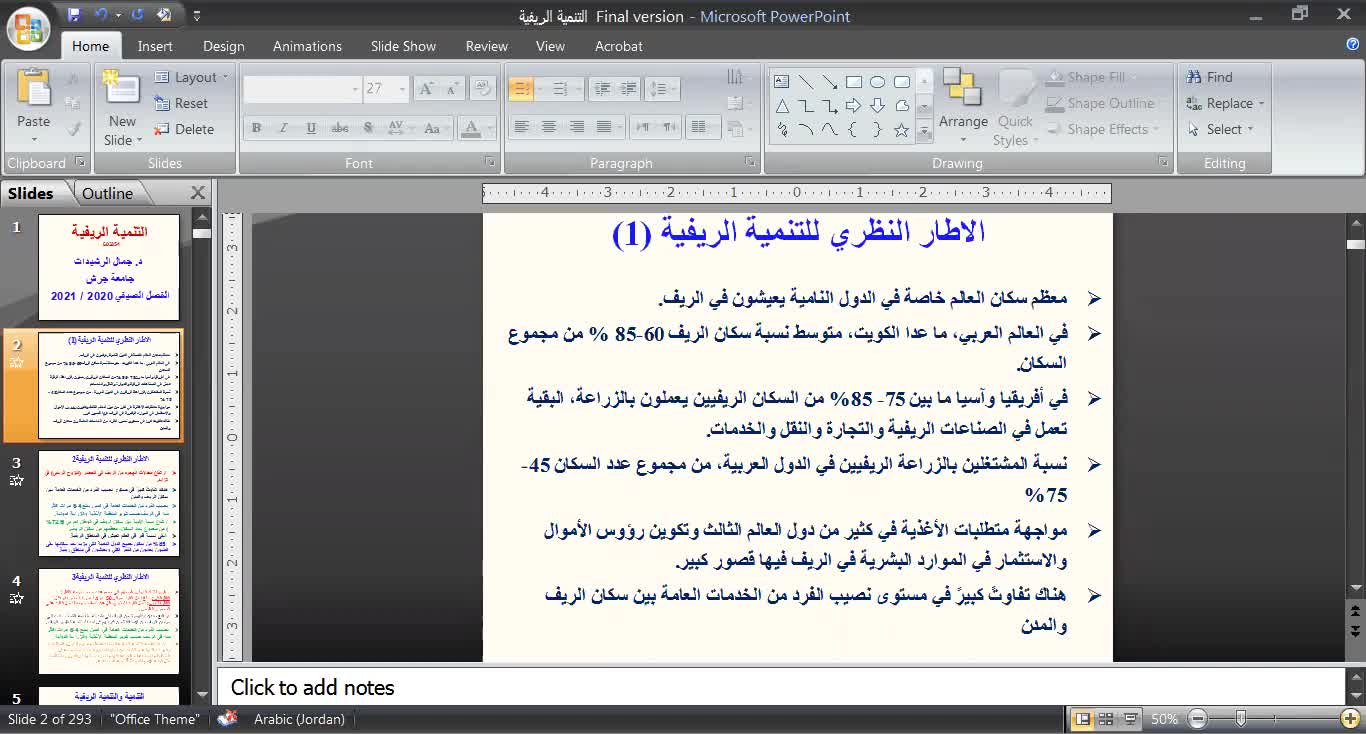1366x734 pixels.
Task: Switch to the Review ribbon tab
Action: (487, 46)
